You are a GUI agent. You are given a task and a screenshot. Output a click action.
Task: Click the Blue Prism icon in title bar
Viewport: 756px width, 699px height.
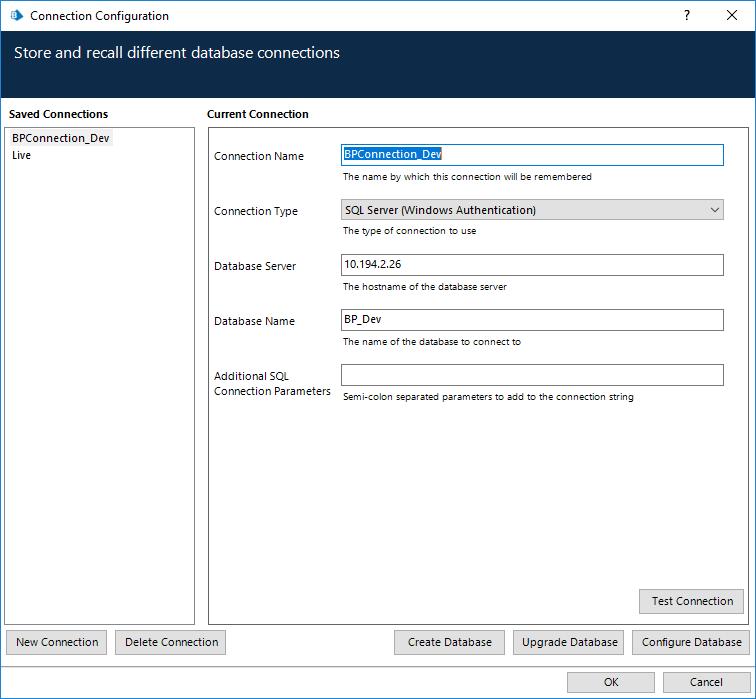click(16, 16)
